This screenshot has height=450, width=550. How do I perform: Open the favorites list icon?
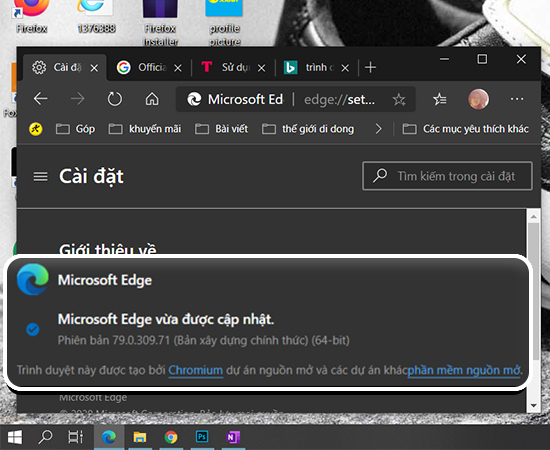(440, 99)
